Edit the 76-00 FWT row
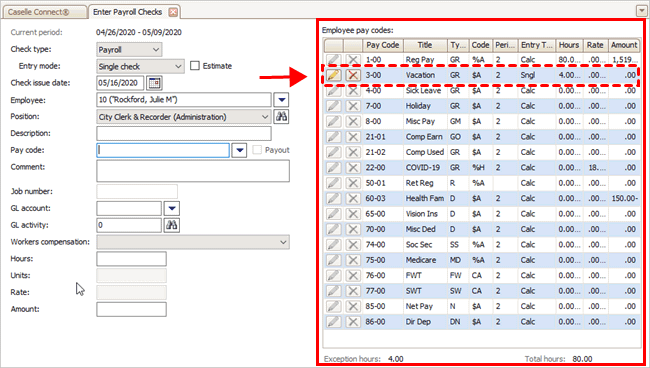 pyautogui.click(x=334, y=275)
